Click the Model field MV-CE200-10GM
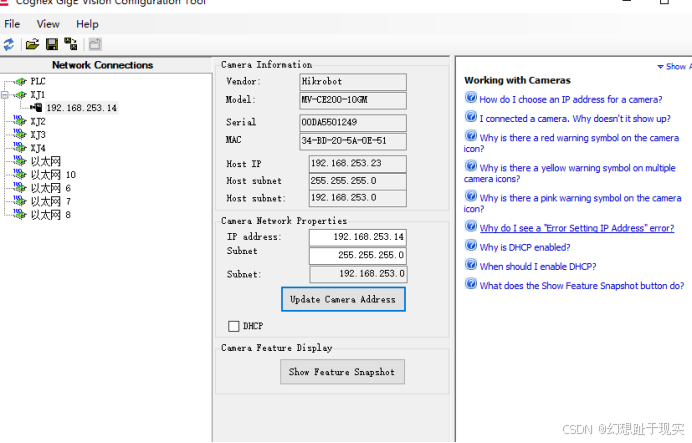 (x=353, y=100)
